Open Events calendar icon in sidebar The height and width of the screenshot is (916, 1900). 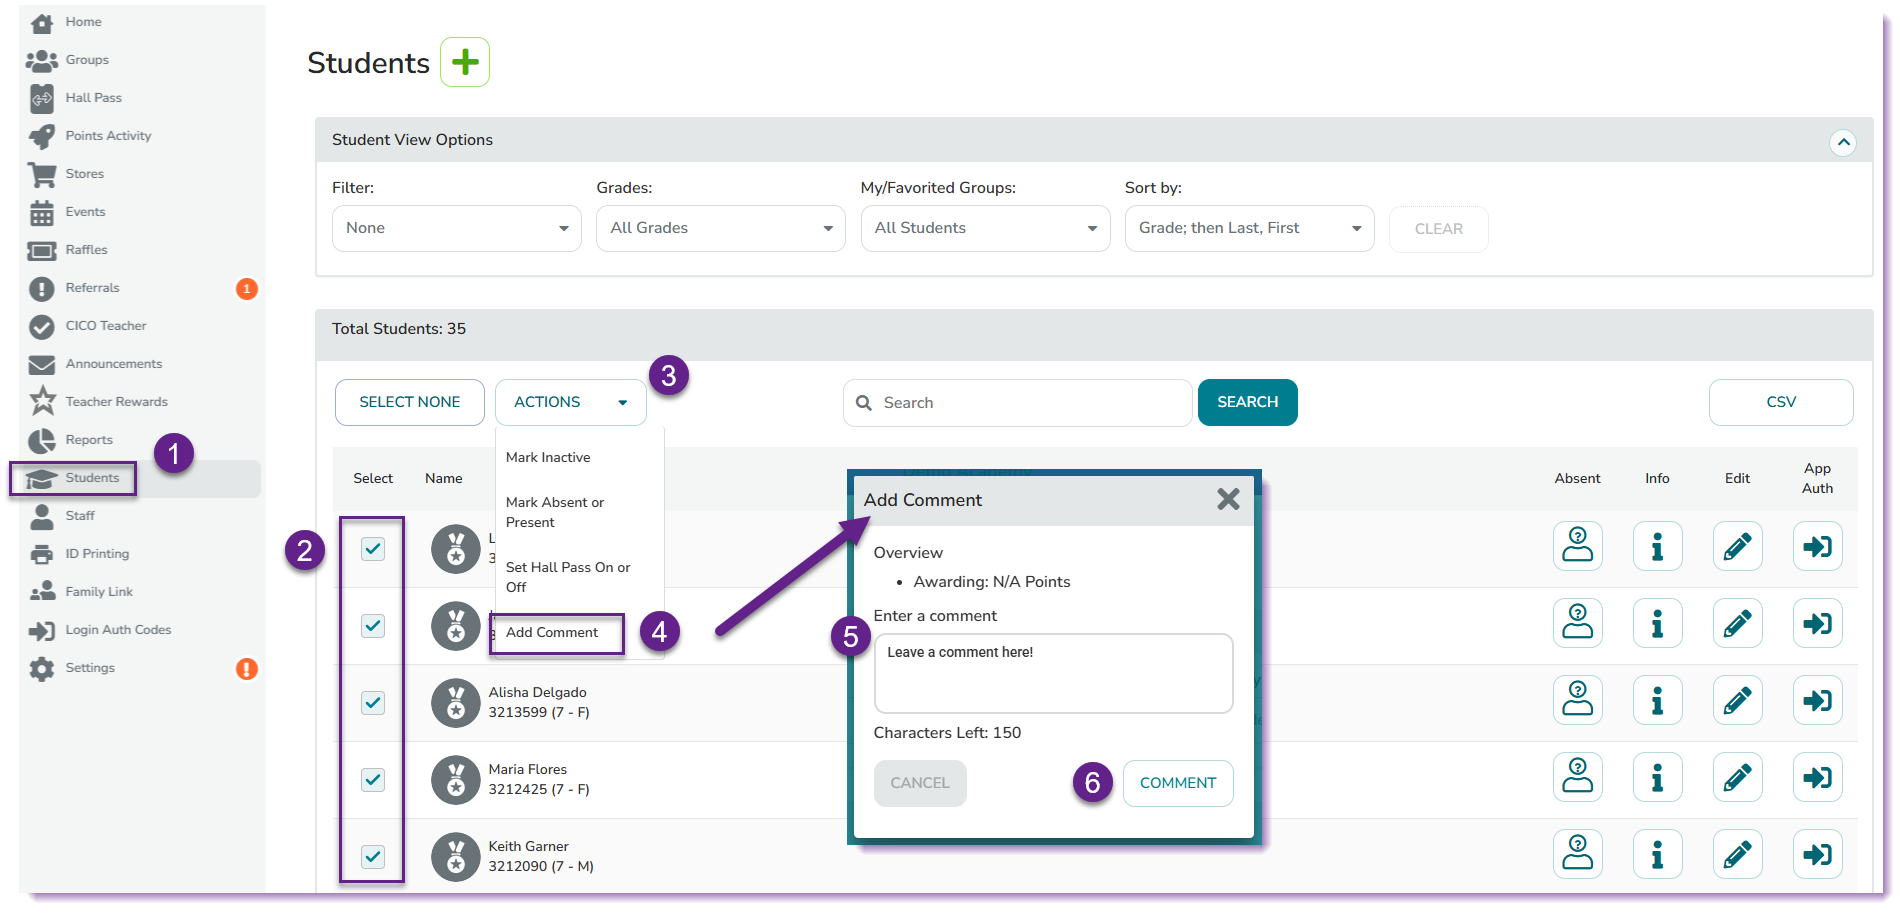pyautogui.click(x=42, y=212)
